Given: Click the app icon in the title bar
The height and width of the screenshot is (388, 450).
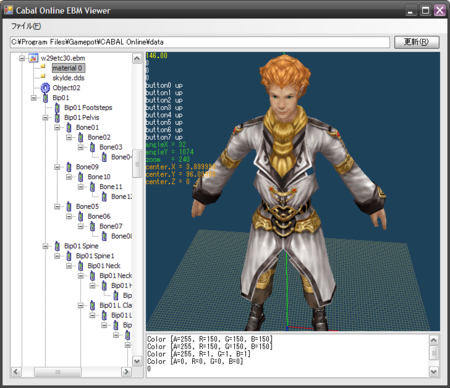Looking at the screenshot, I should [x=8, y=10].
